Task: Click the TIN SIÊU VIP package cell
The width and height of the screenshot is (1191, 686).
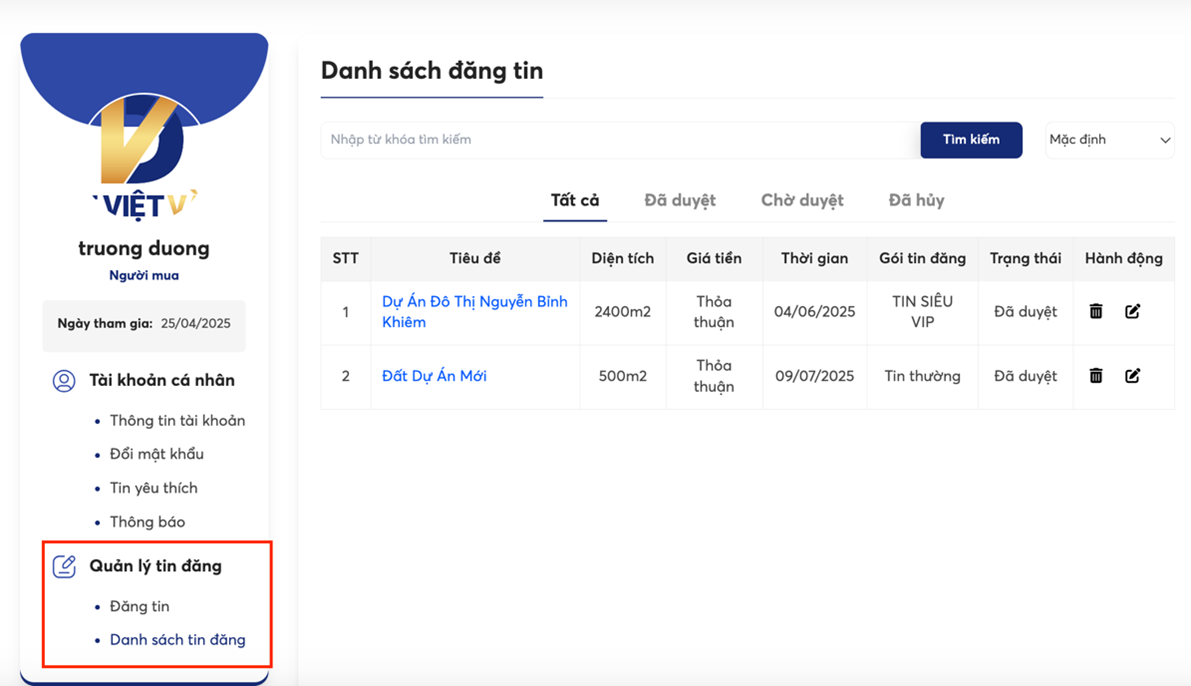Action: pos(922,311)
